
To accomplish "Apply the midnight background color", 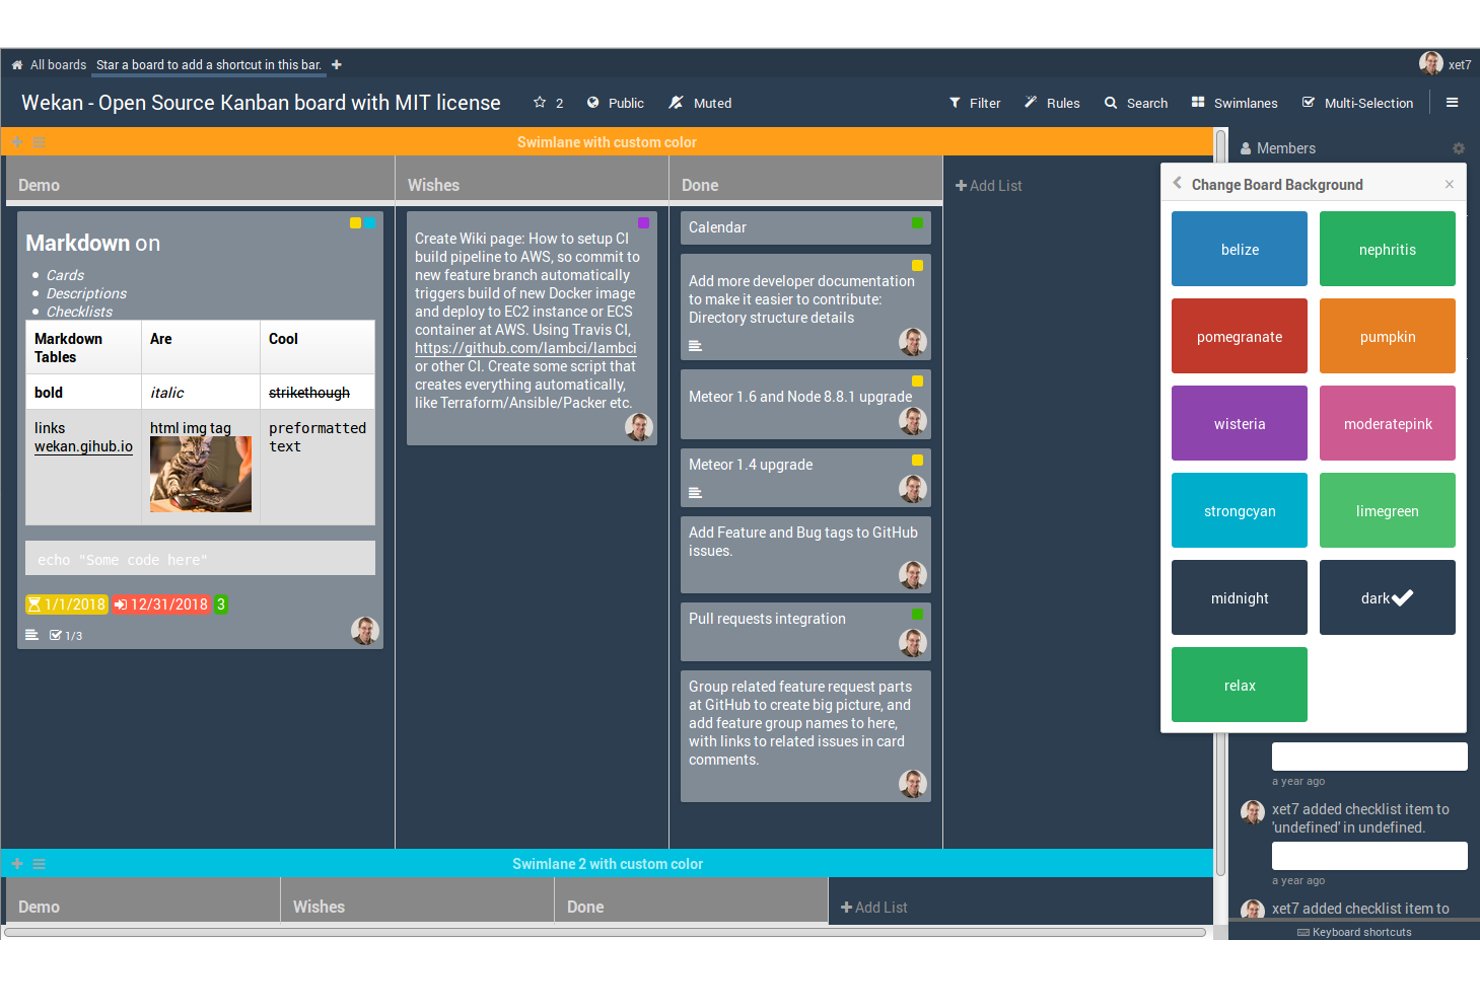I will (1239, 597).
